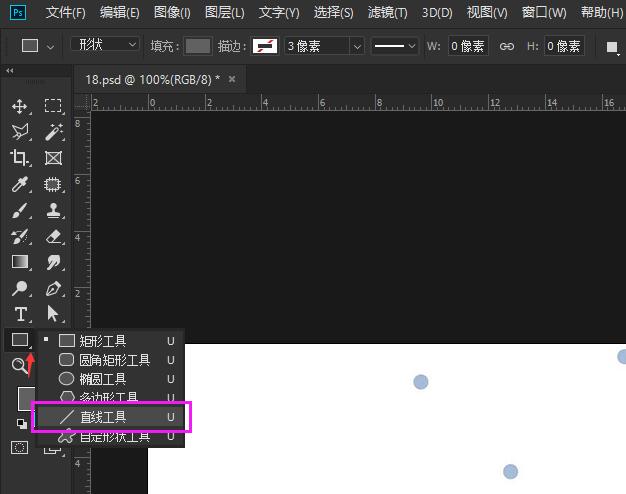Choose 椭圆工具 from the flyout
Viewport: 626px width, 494px height.
[x=111, y=379]
